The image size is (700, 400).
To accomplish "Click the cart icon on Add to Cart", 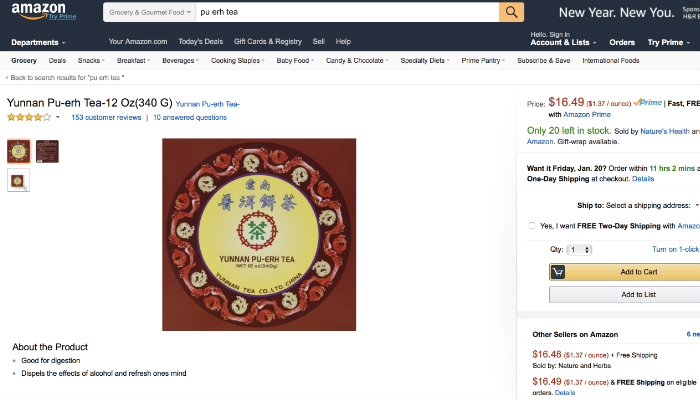I will click(x=560, y=271).
